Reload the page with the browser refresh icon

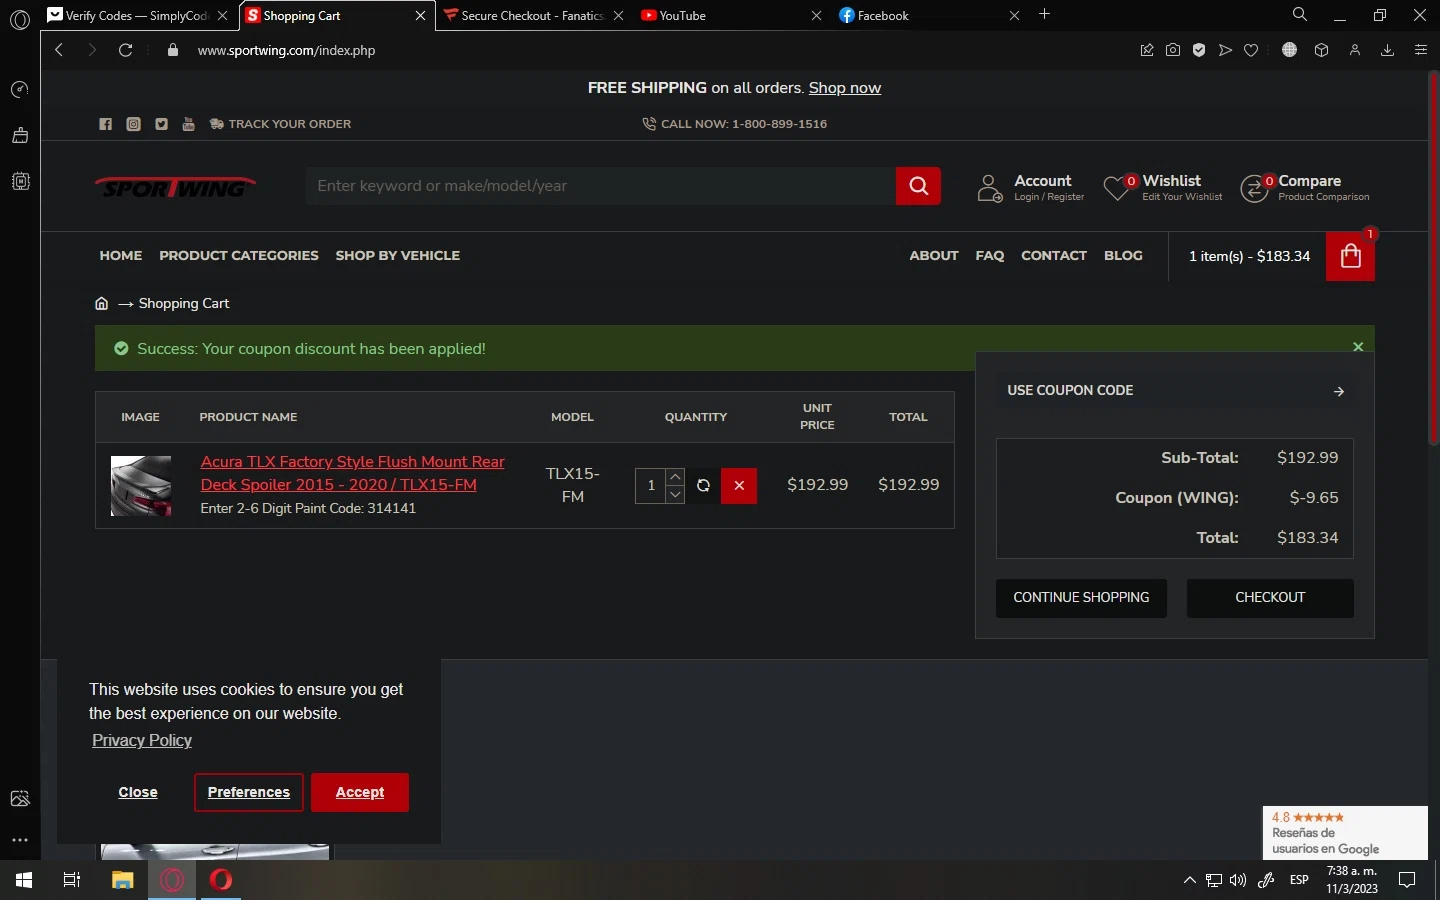pos(125,50)
